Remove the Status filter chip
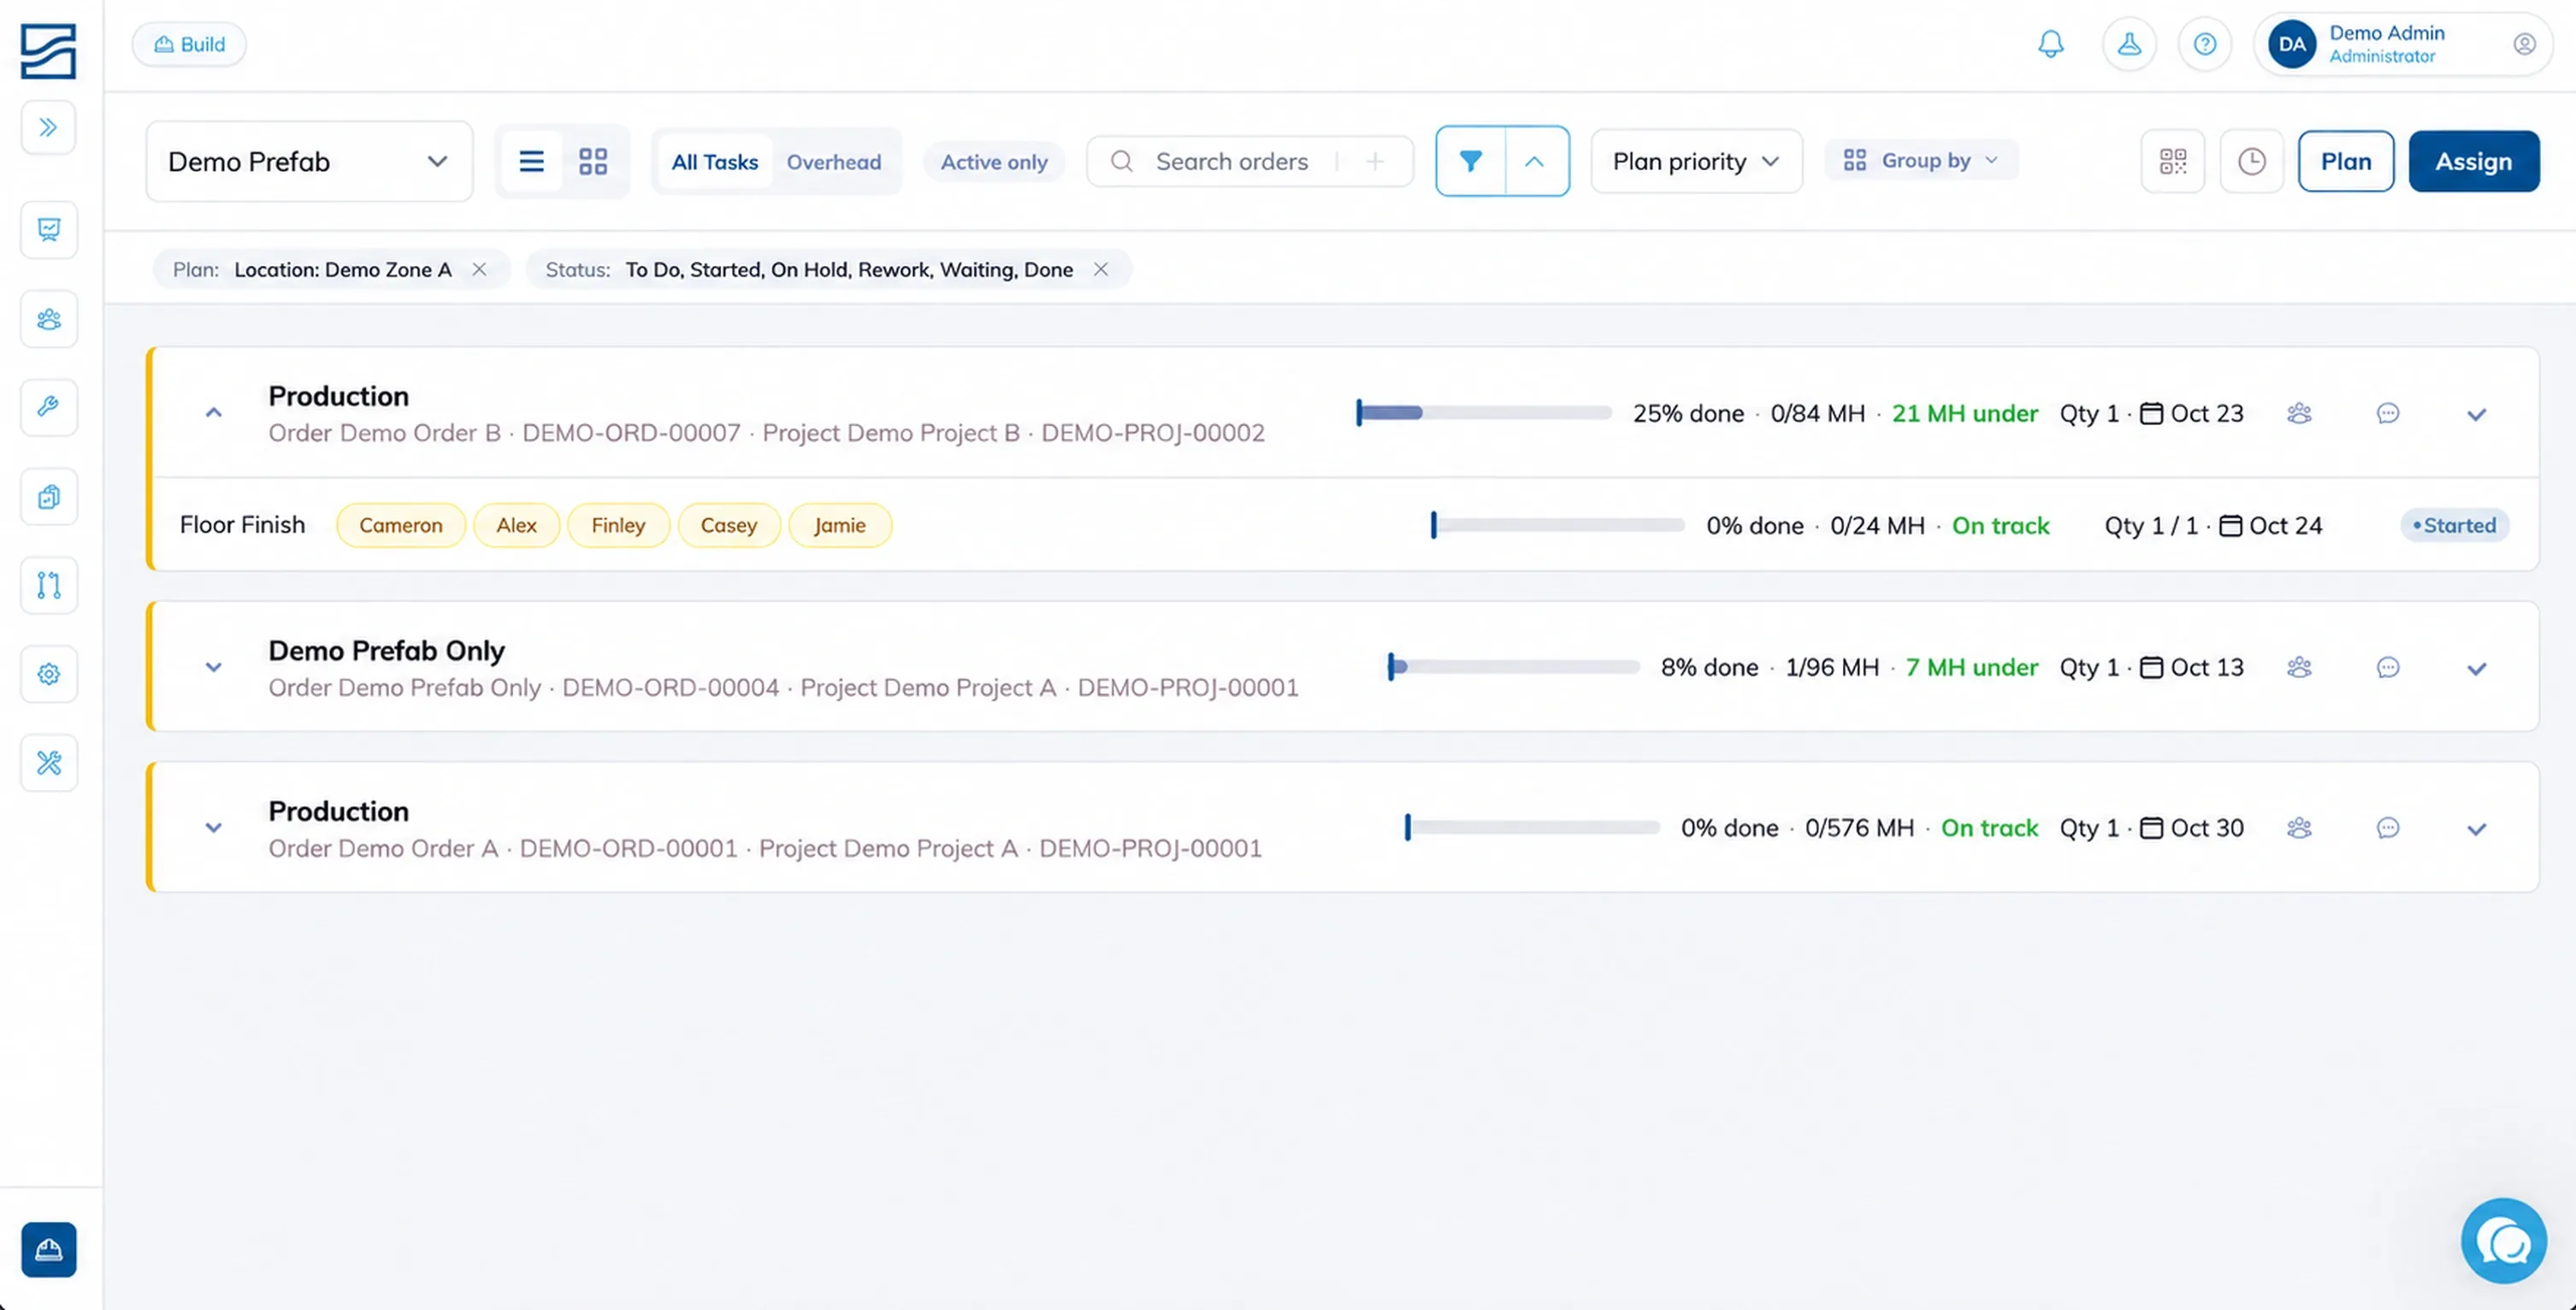This screenshot has height=1310, width=2576. pyautogui.click(x=1100, y=269)
